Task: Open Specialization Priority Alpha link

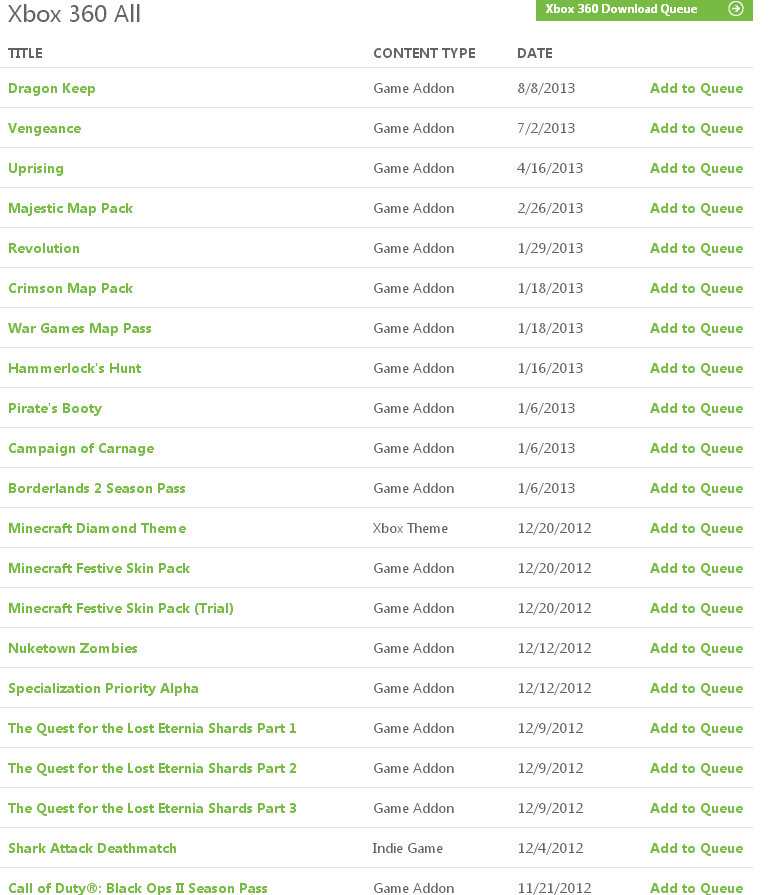Action: [103, 688]
